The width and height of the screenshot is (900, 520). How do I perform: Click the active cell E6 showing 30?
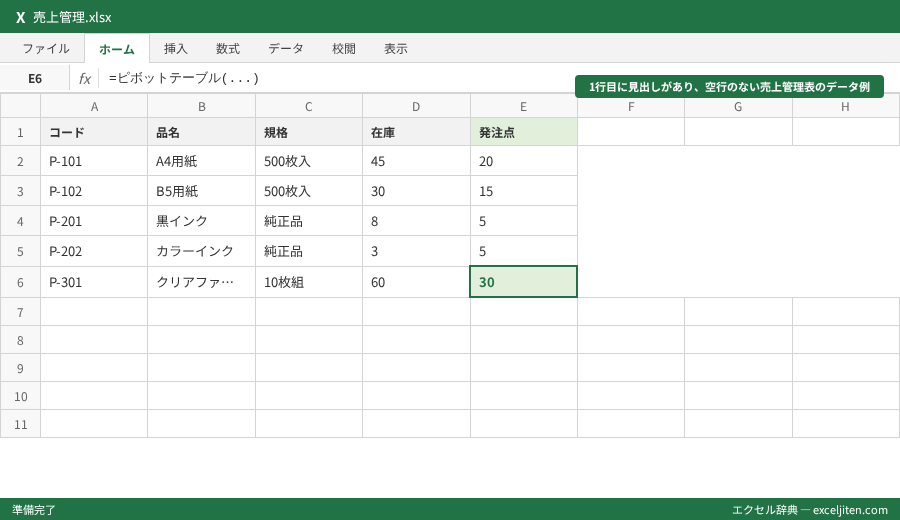tap(523, 282)
